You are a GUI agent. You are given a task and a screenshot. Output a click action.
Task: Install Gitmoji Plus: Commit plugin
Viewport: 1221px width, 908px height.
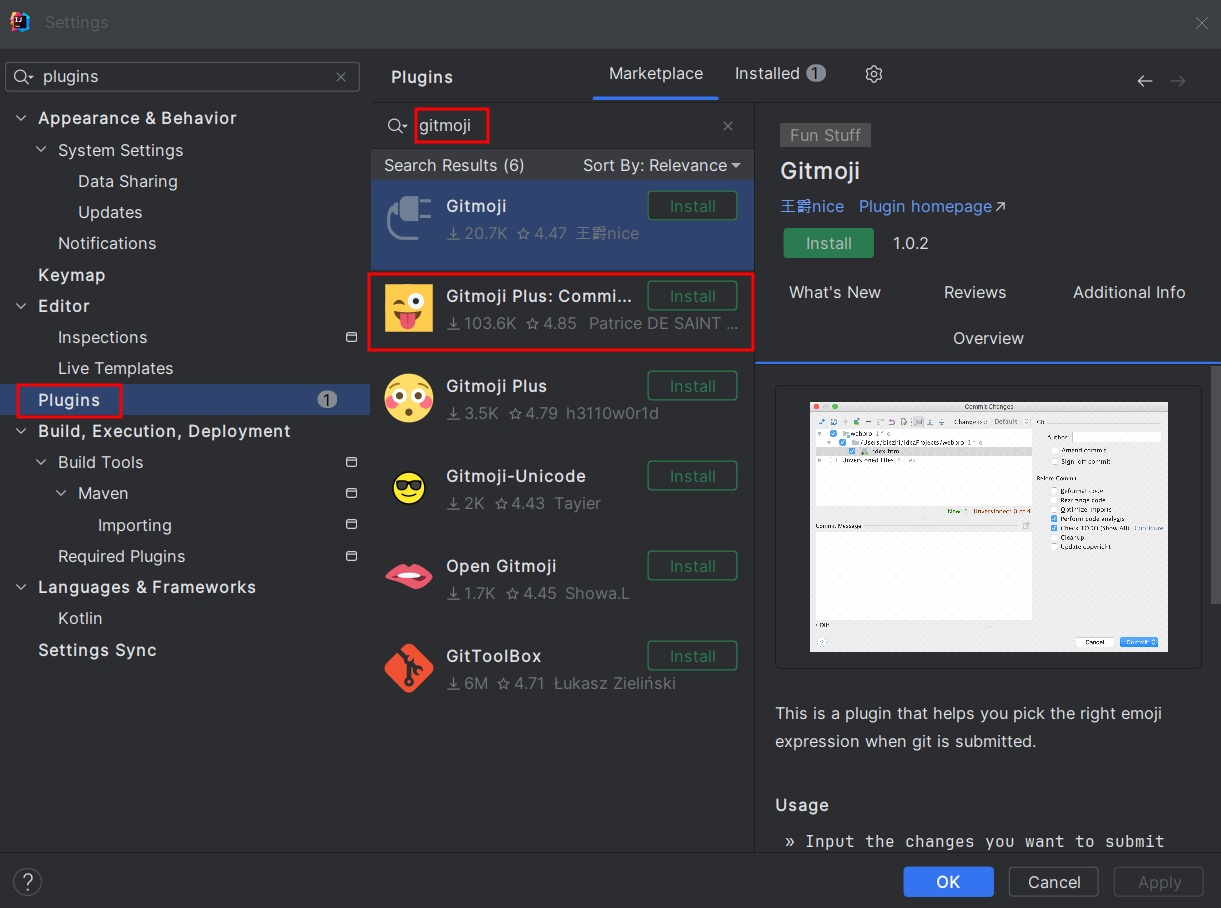pos(693,296)
